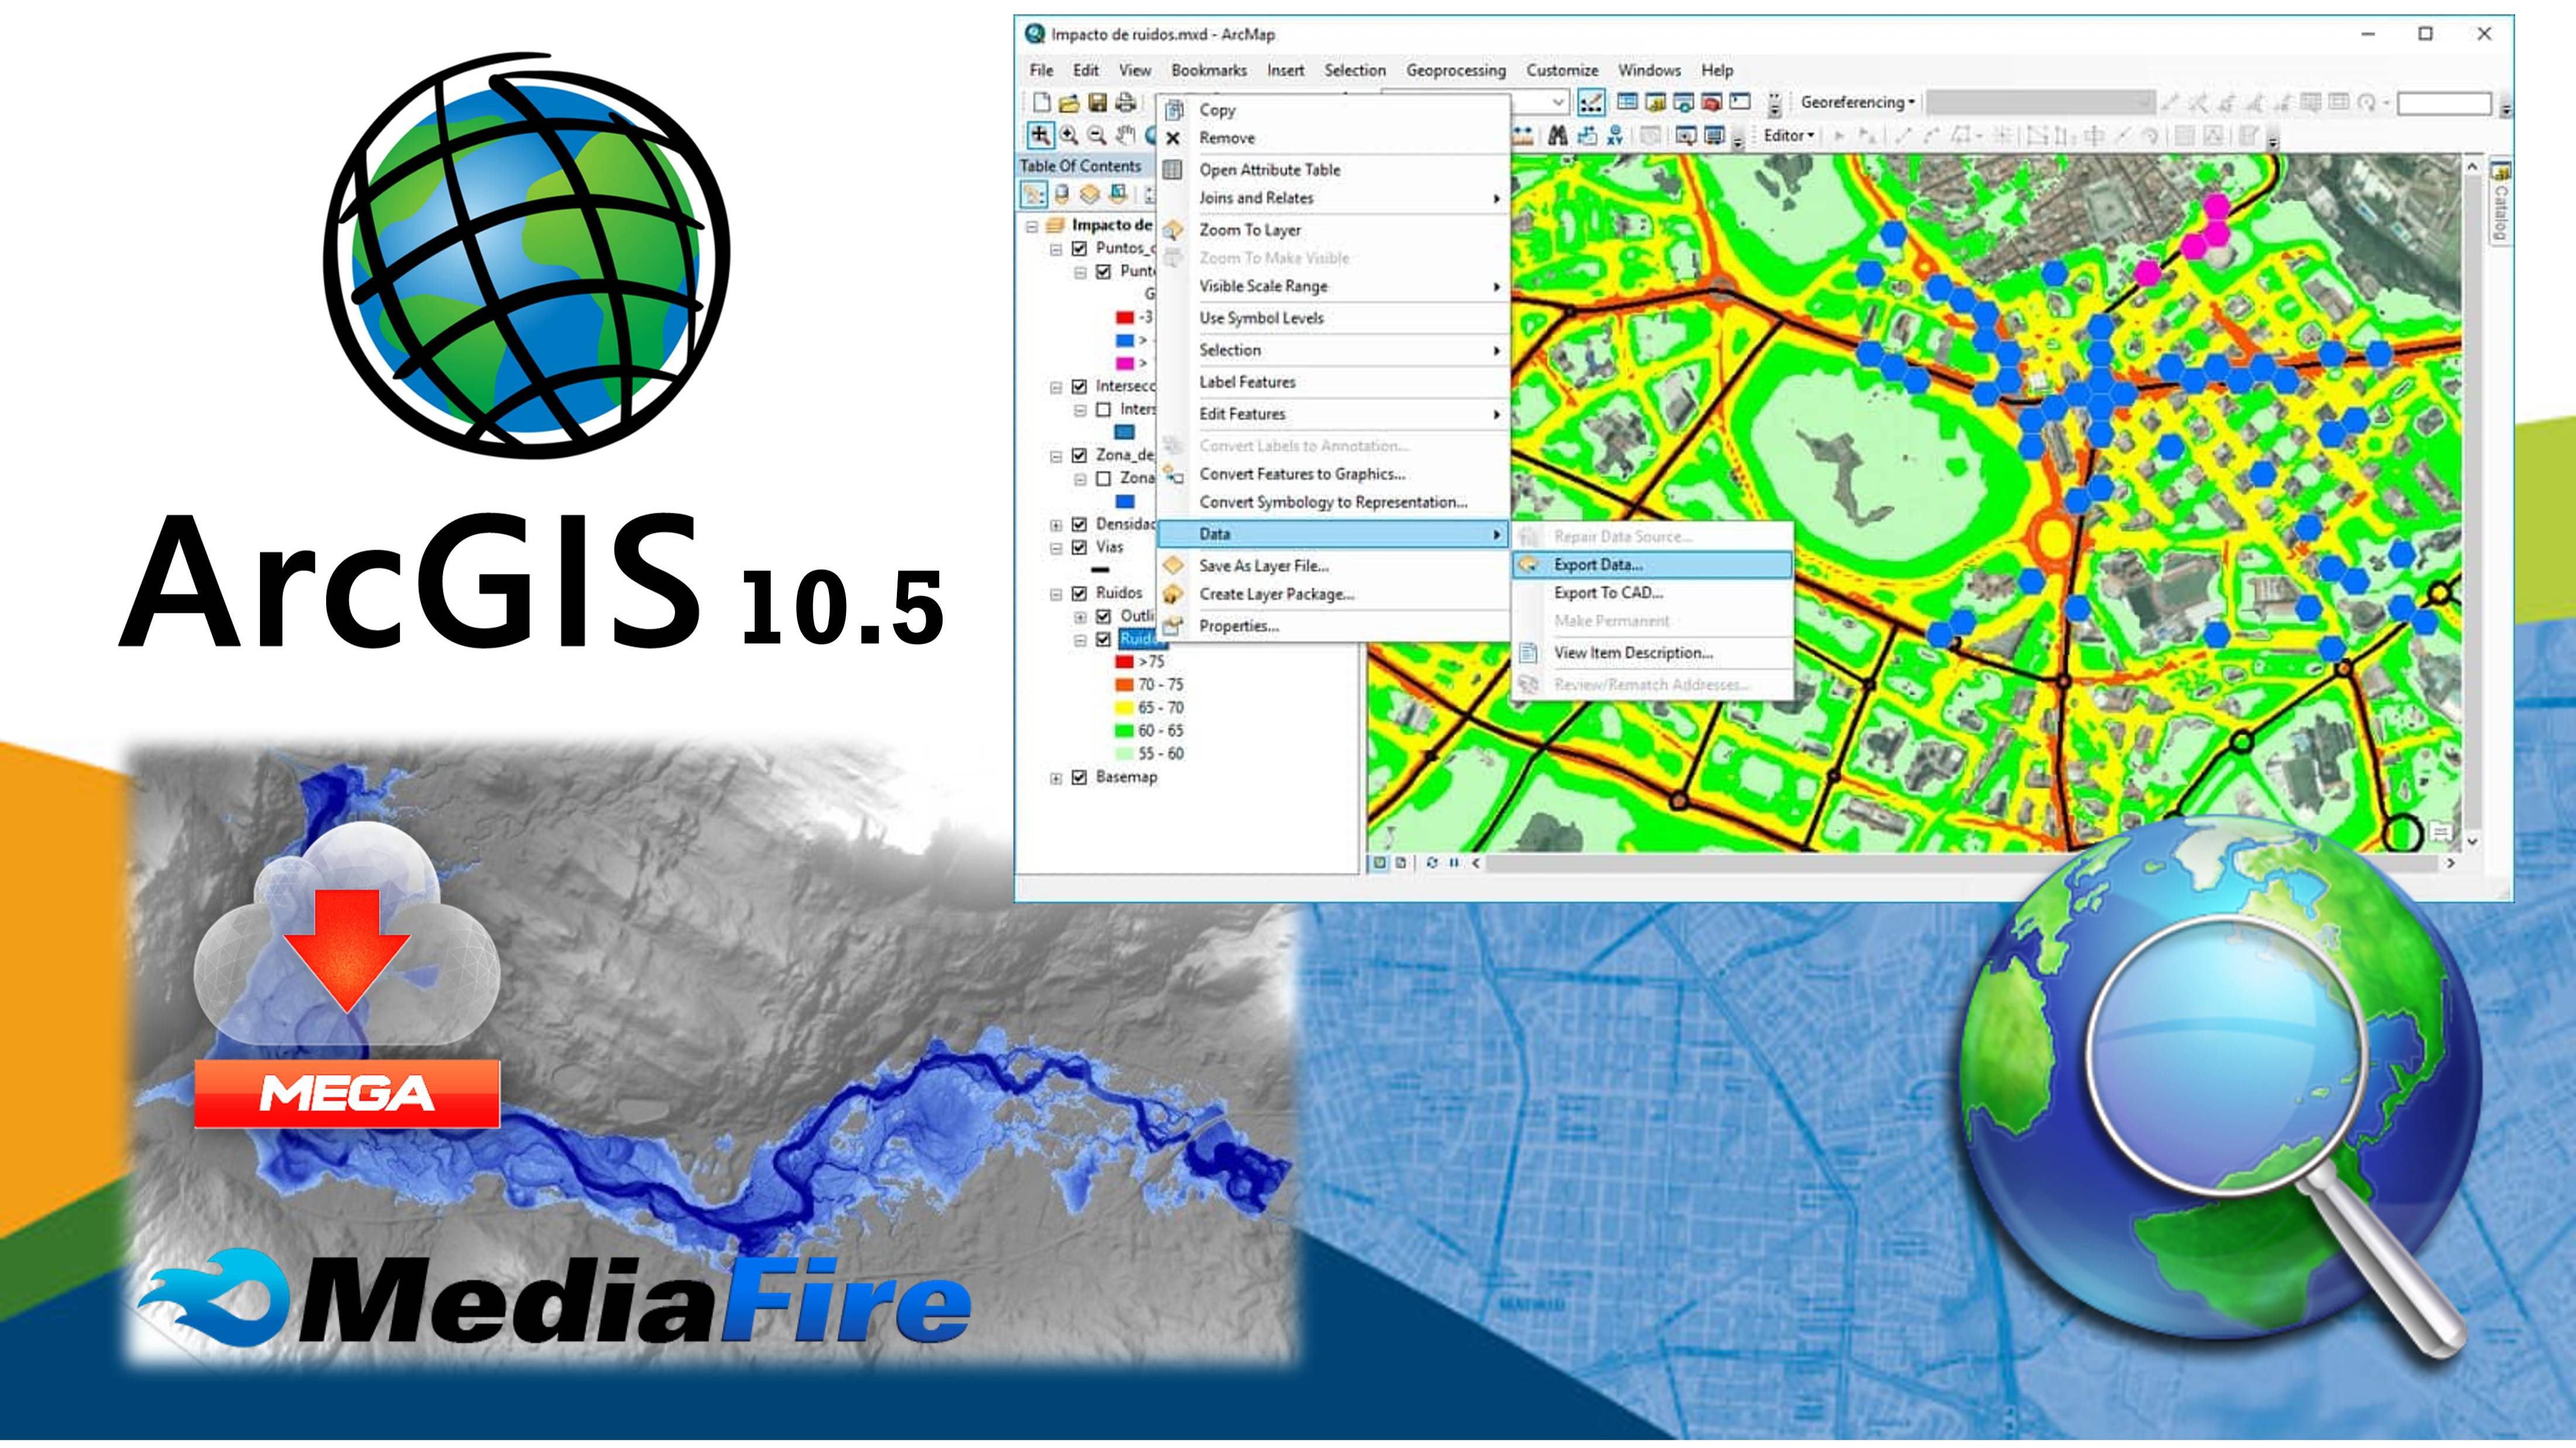Open the Editor Toolbar icon

point(1591,102)
